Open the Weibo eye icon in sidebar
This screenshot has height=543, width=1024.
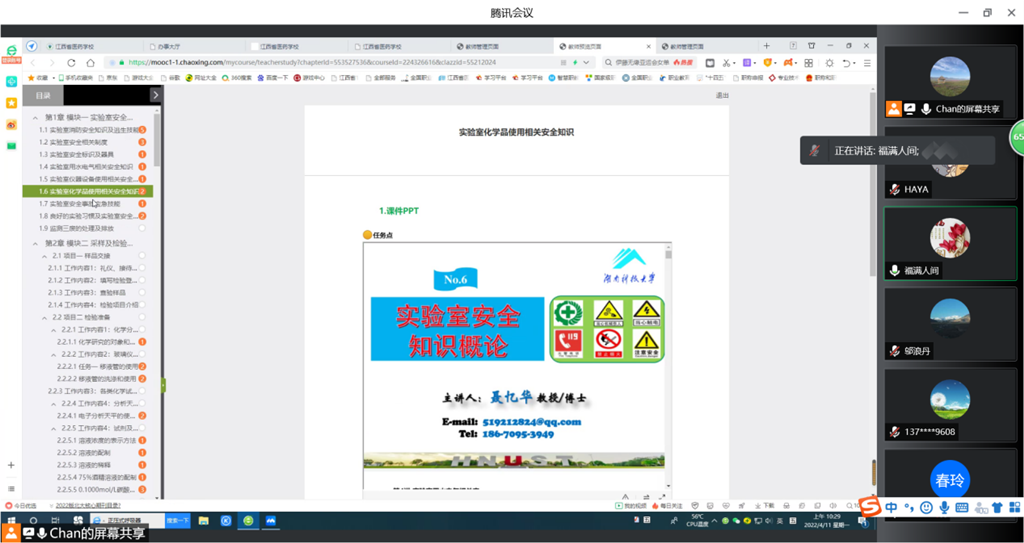coord(11,124)
